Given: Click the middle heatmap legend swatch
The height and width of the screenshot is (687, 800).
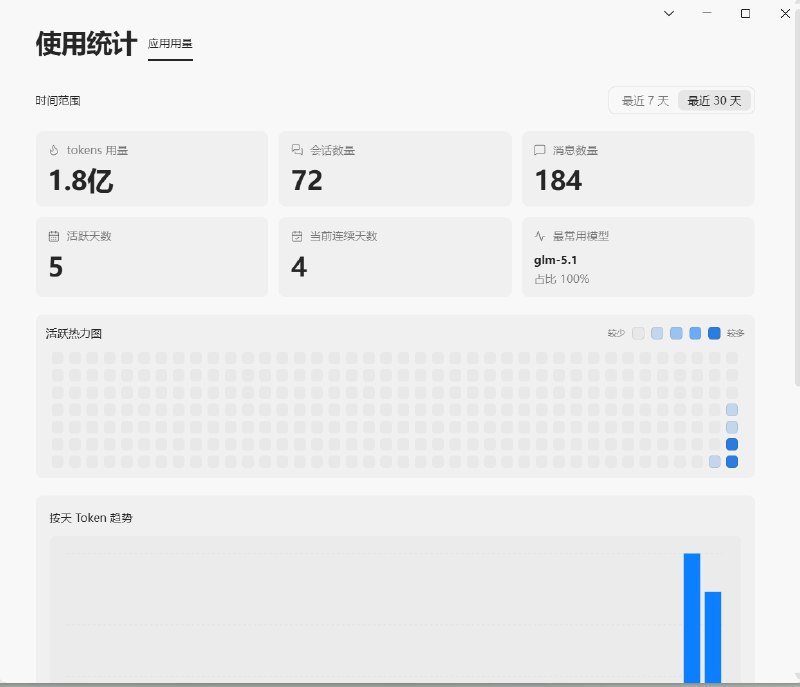Looking at the screenshot, I should pyautogui.click(x=676, y=334).
